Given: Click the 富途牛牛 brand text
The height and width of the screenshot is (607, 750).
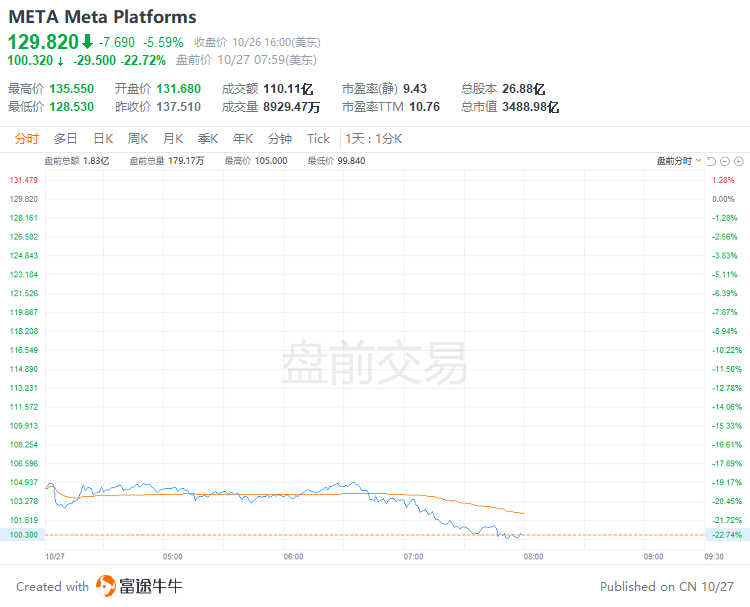Looking at the screenshot, I should point(151,586).
